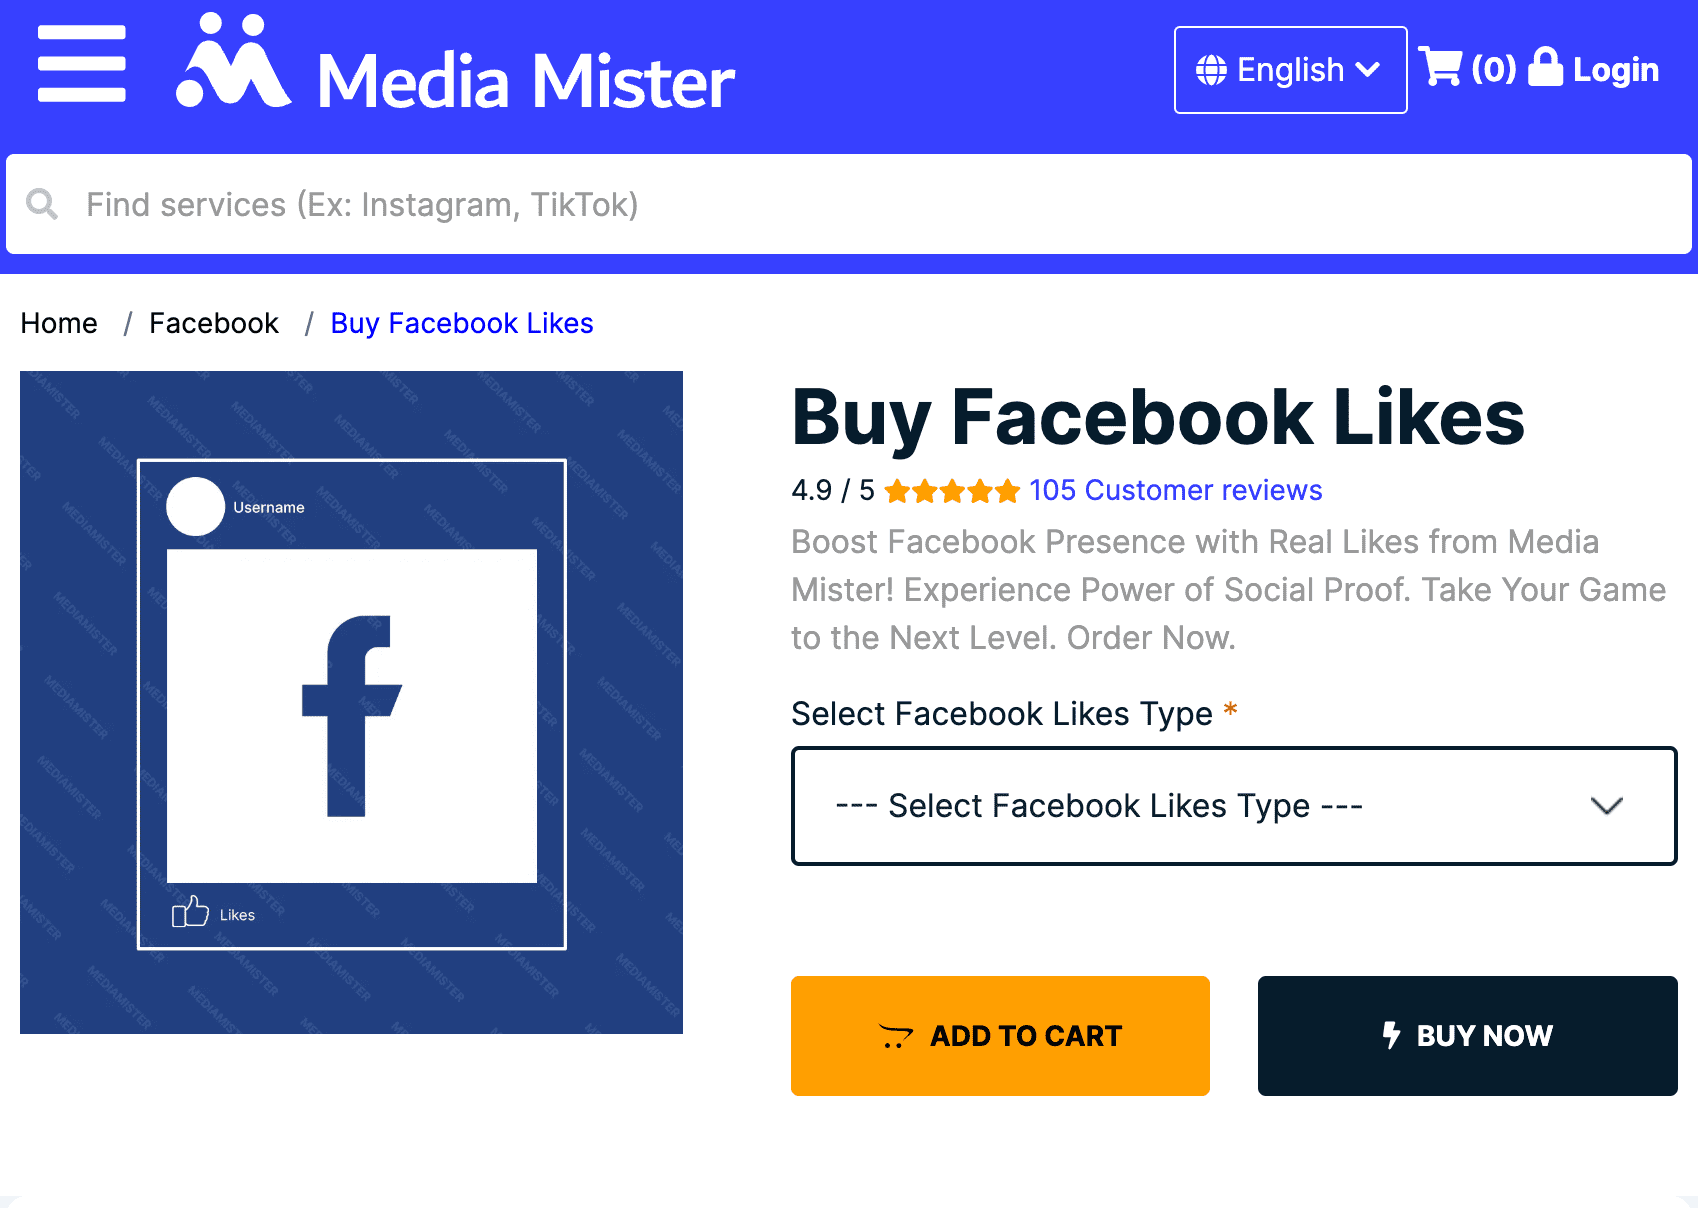Click the cart icon inside Add to Cart

pos(897,1038)
